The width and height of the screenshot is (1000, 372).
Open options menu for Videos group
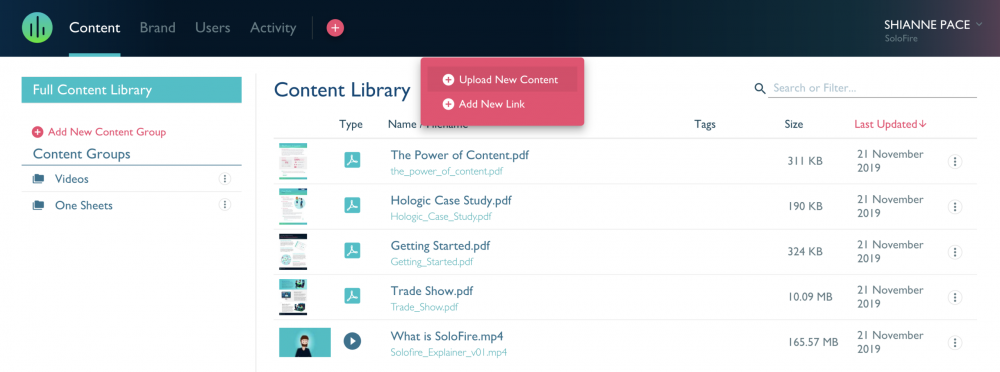[x=224, y=179]
